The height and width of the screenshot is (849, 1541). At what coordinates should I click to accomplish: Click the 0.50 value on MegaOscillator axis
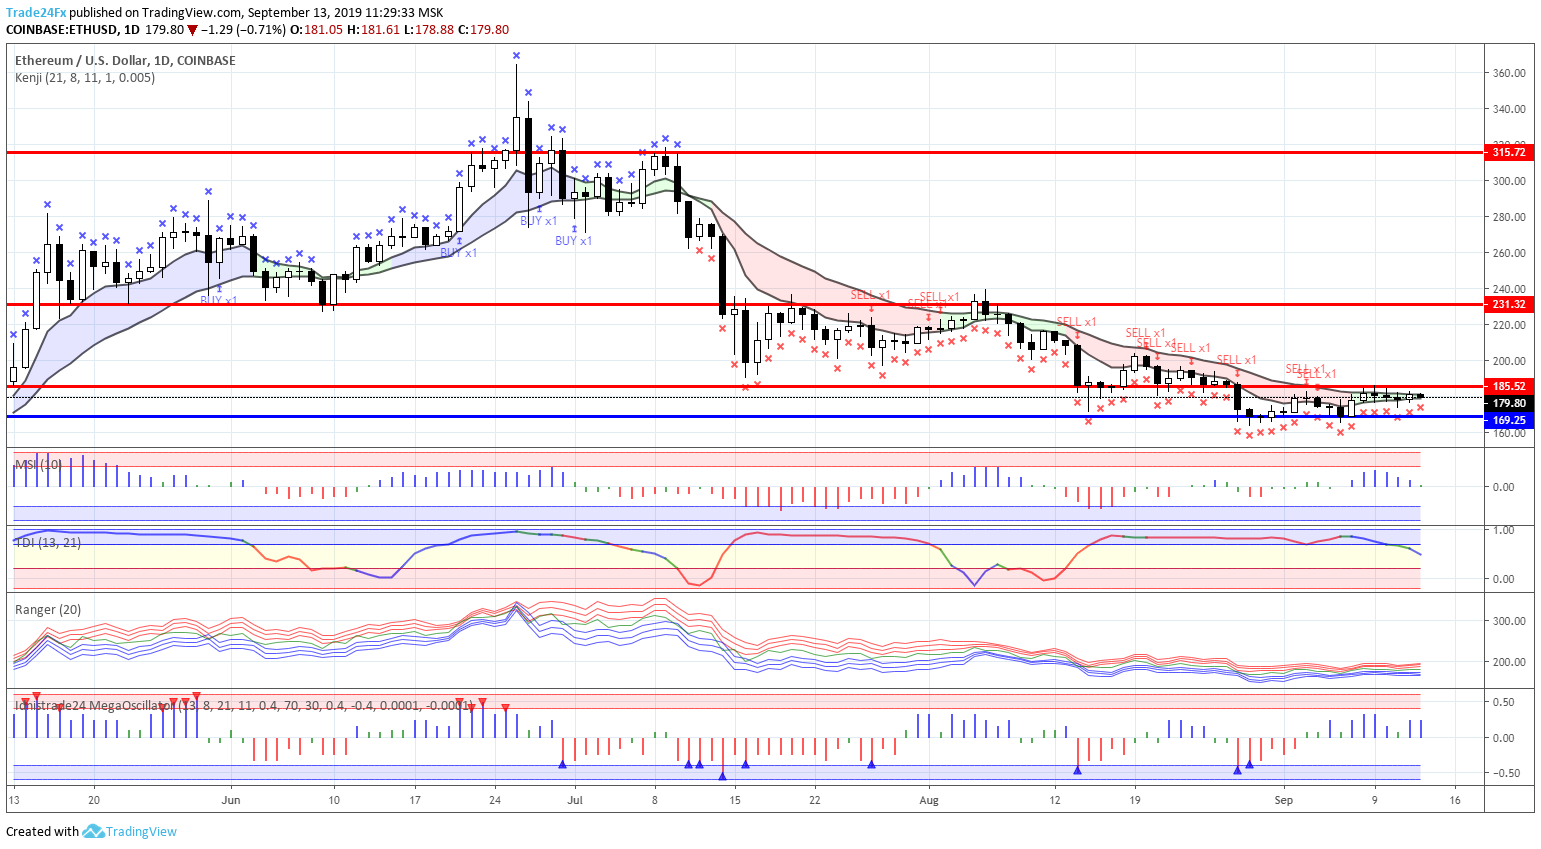1503,702
